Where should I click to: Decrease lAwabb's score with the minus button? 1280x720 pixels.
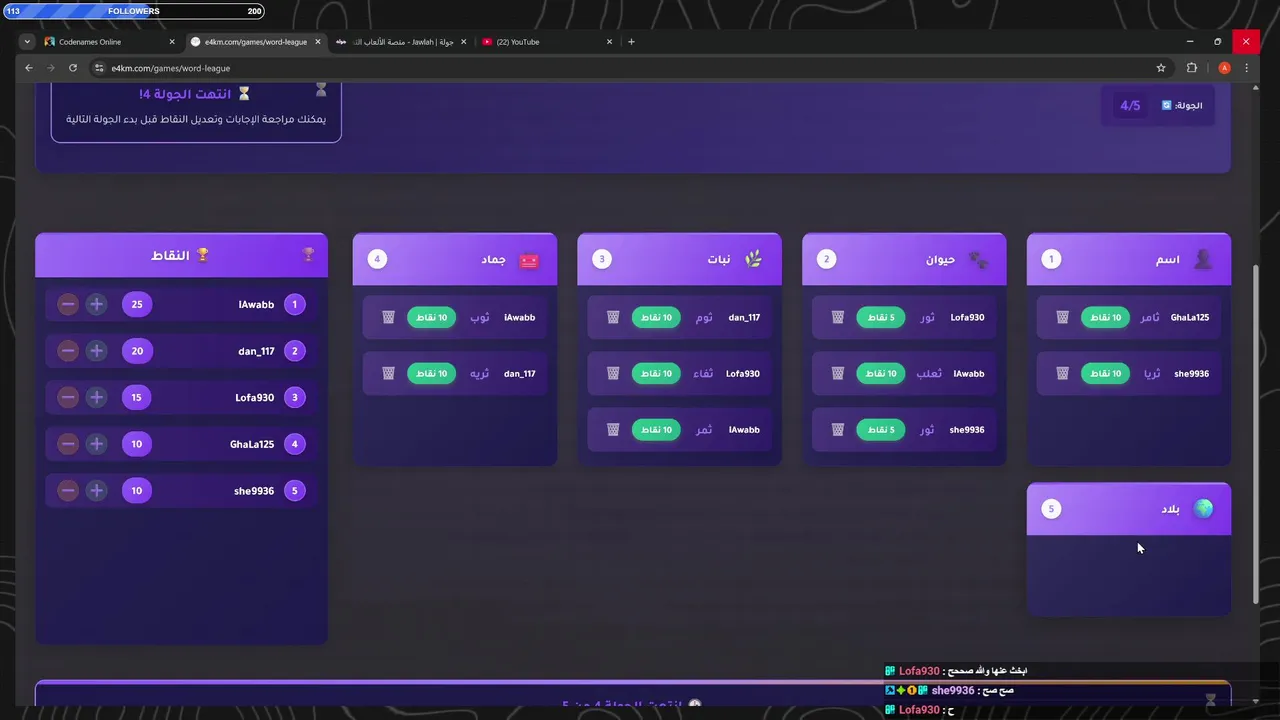tap(68, 304)
